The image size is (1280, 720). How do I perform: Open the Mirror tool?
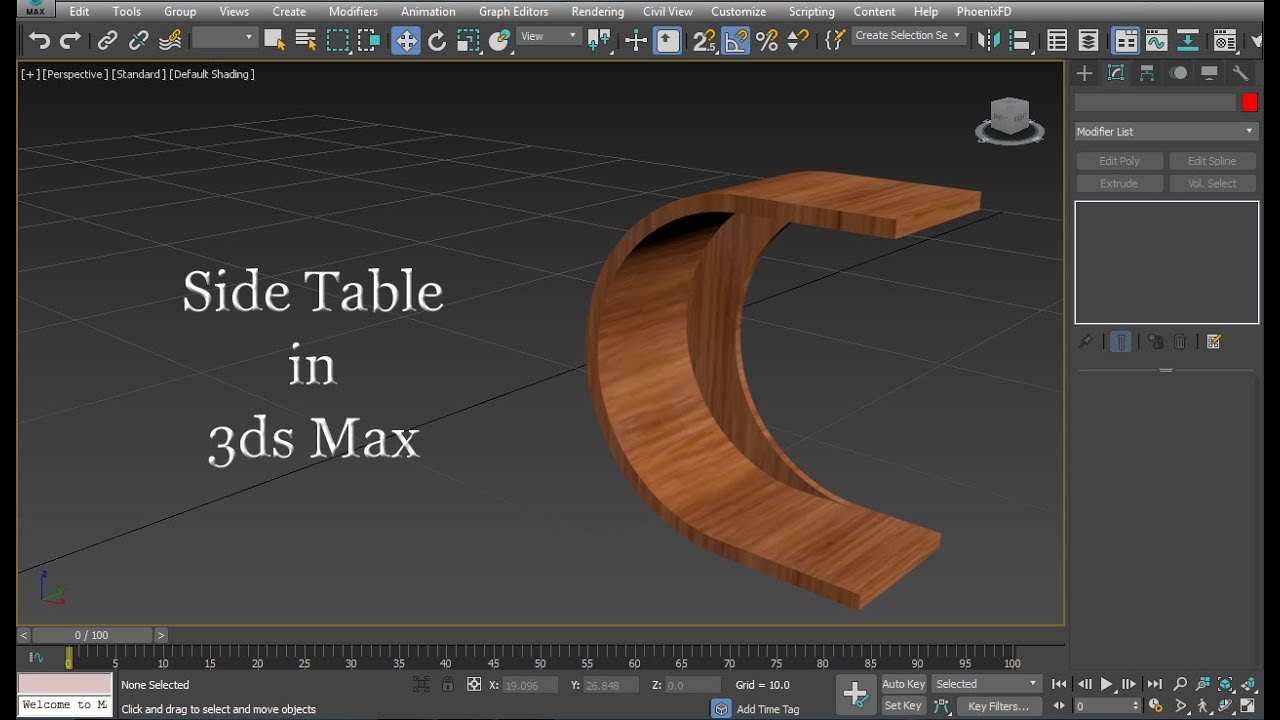pyautogui.click(x=988, y=40)
